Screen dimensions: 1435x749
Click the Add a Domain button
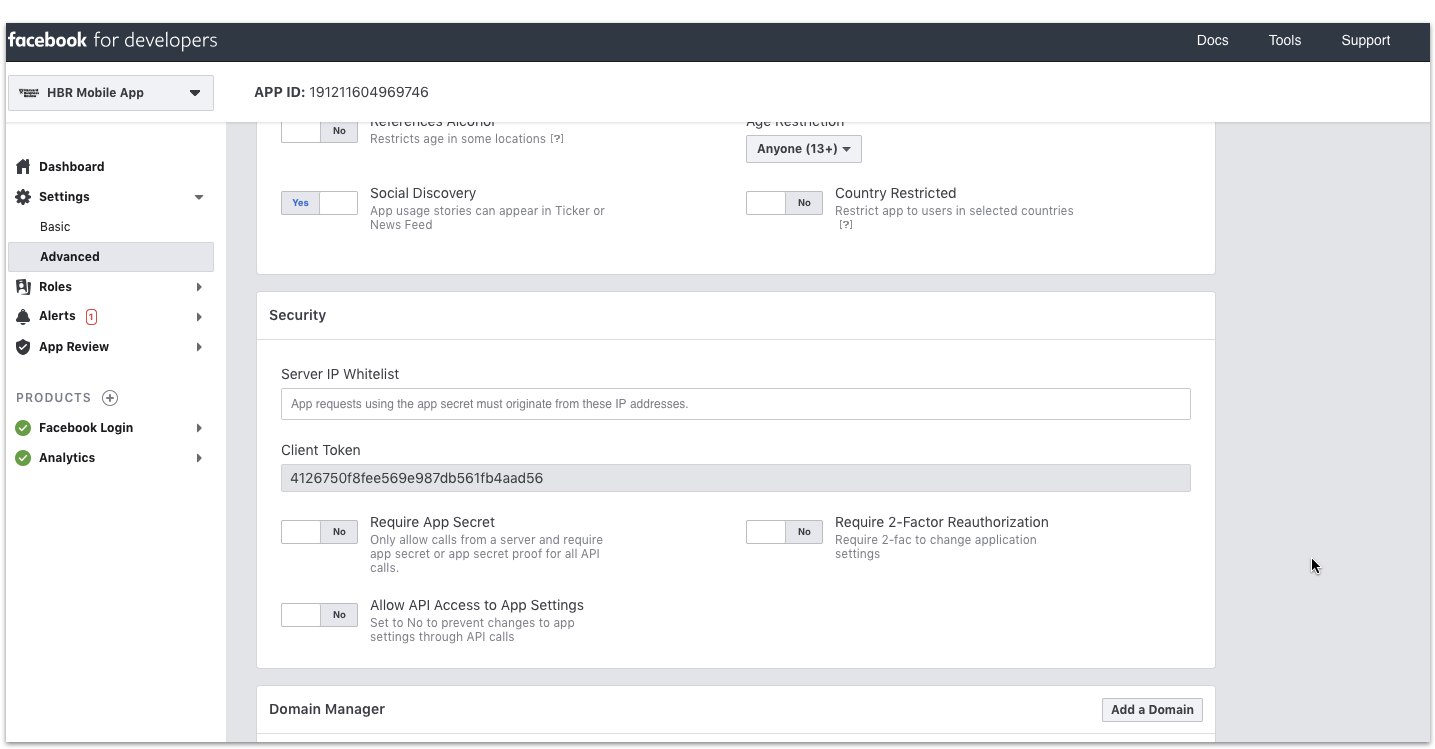pos(1152,710)
